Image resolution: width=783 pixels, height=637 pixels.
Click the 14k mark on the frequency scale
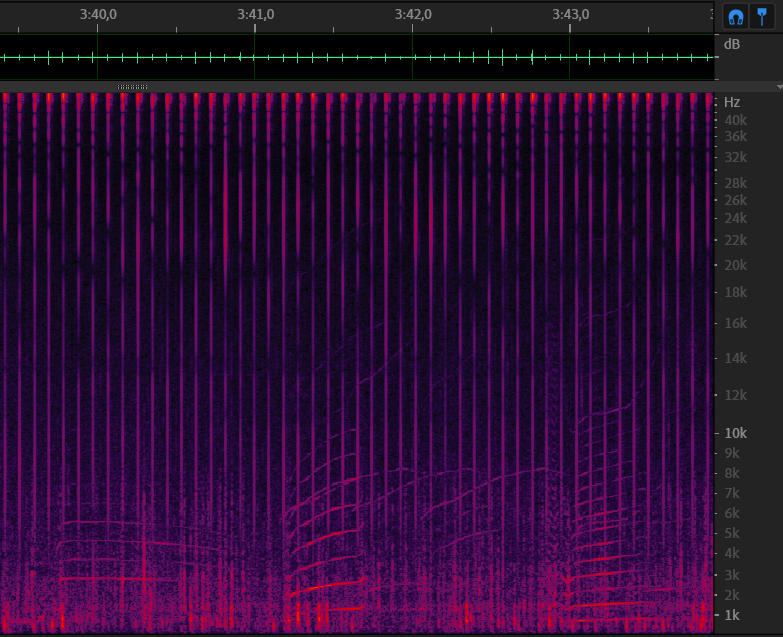click(x=736, y=358)
